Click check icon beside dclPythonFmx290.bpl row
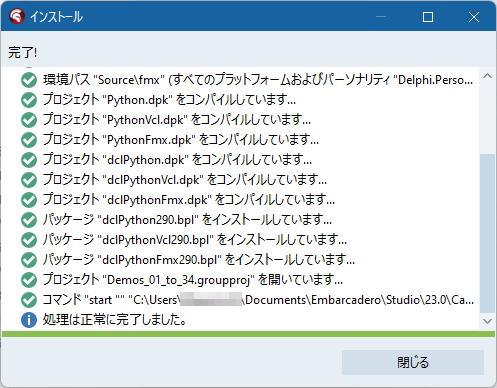This screenshot has height=388, width=497. click(29, 260)
